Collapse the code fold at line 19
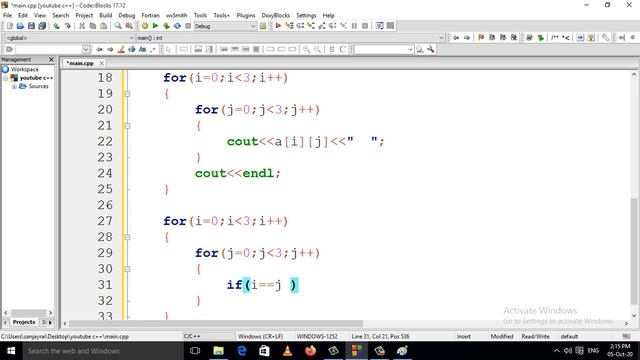 (127, 94)
